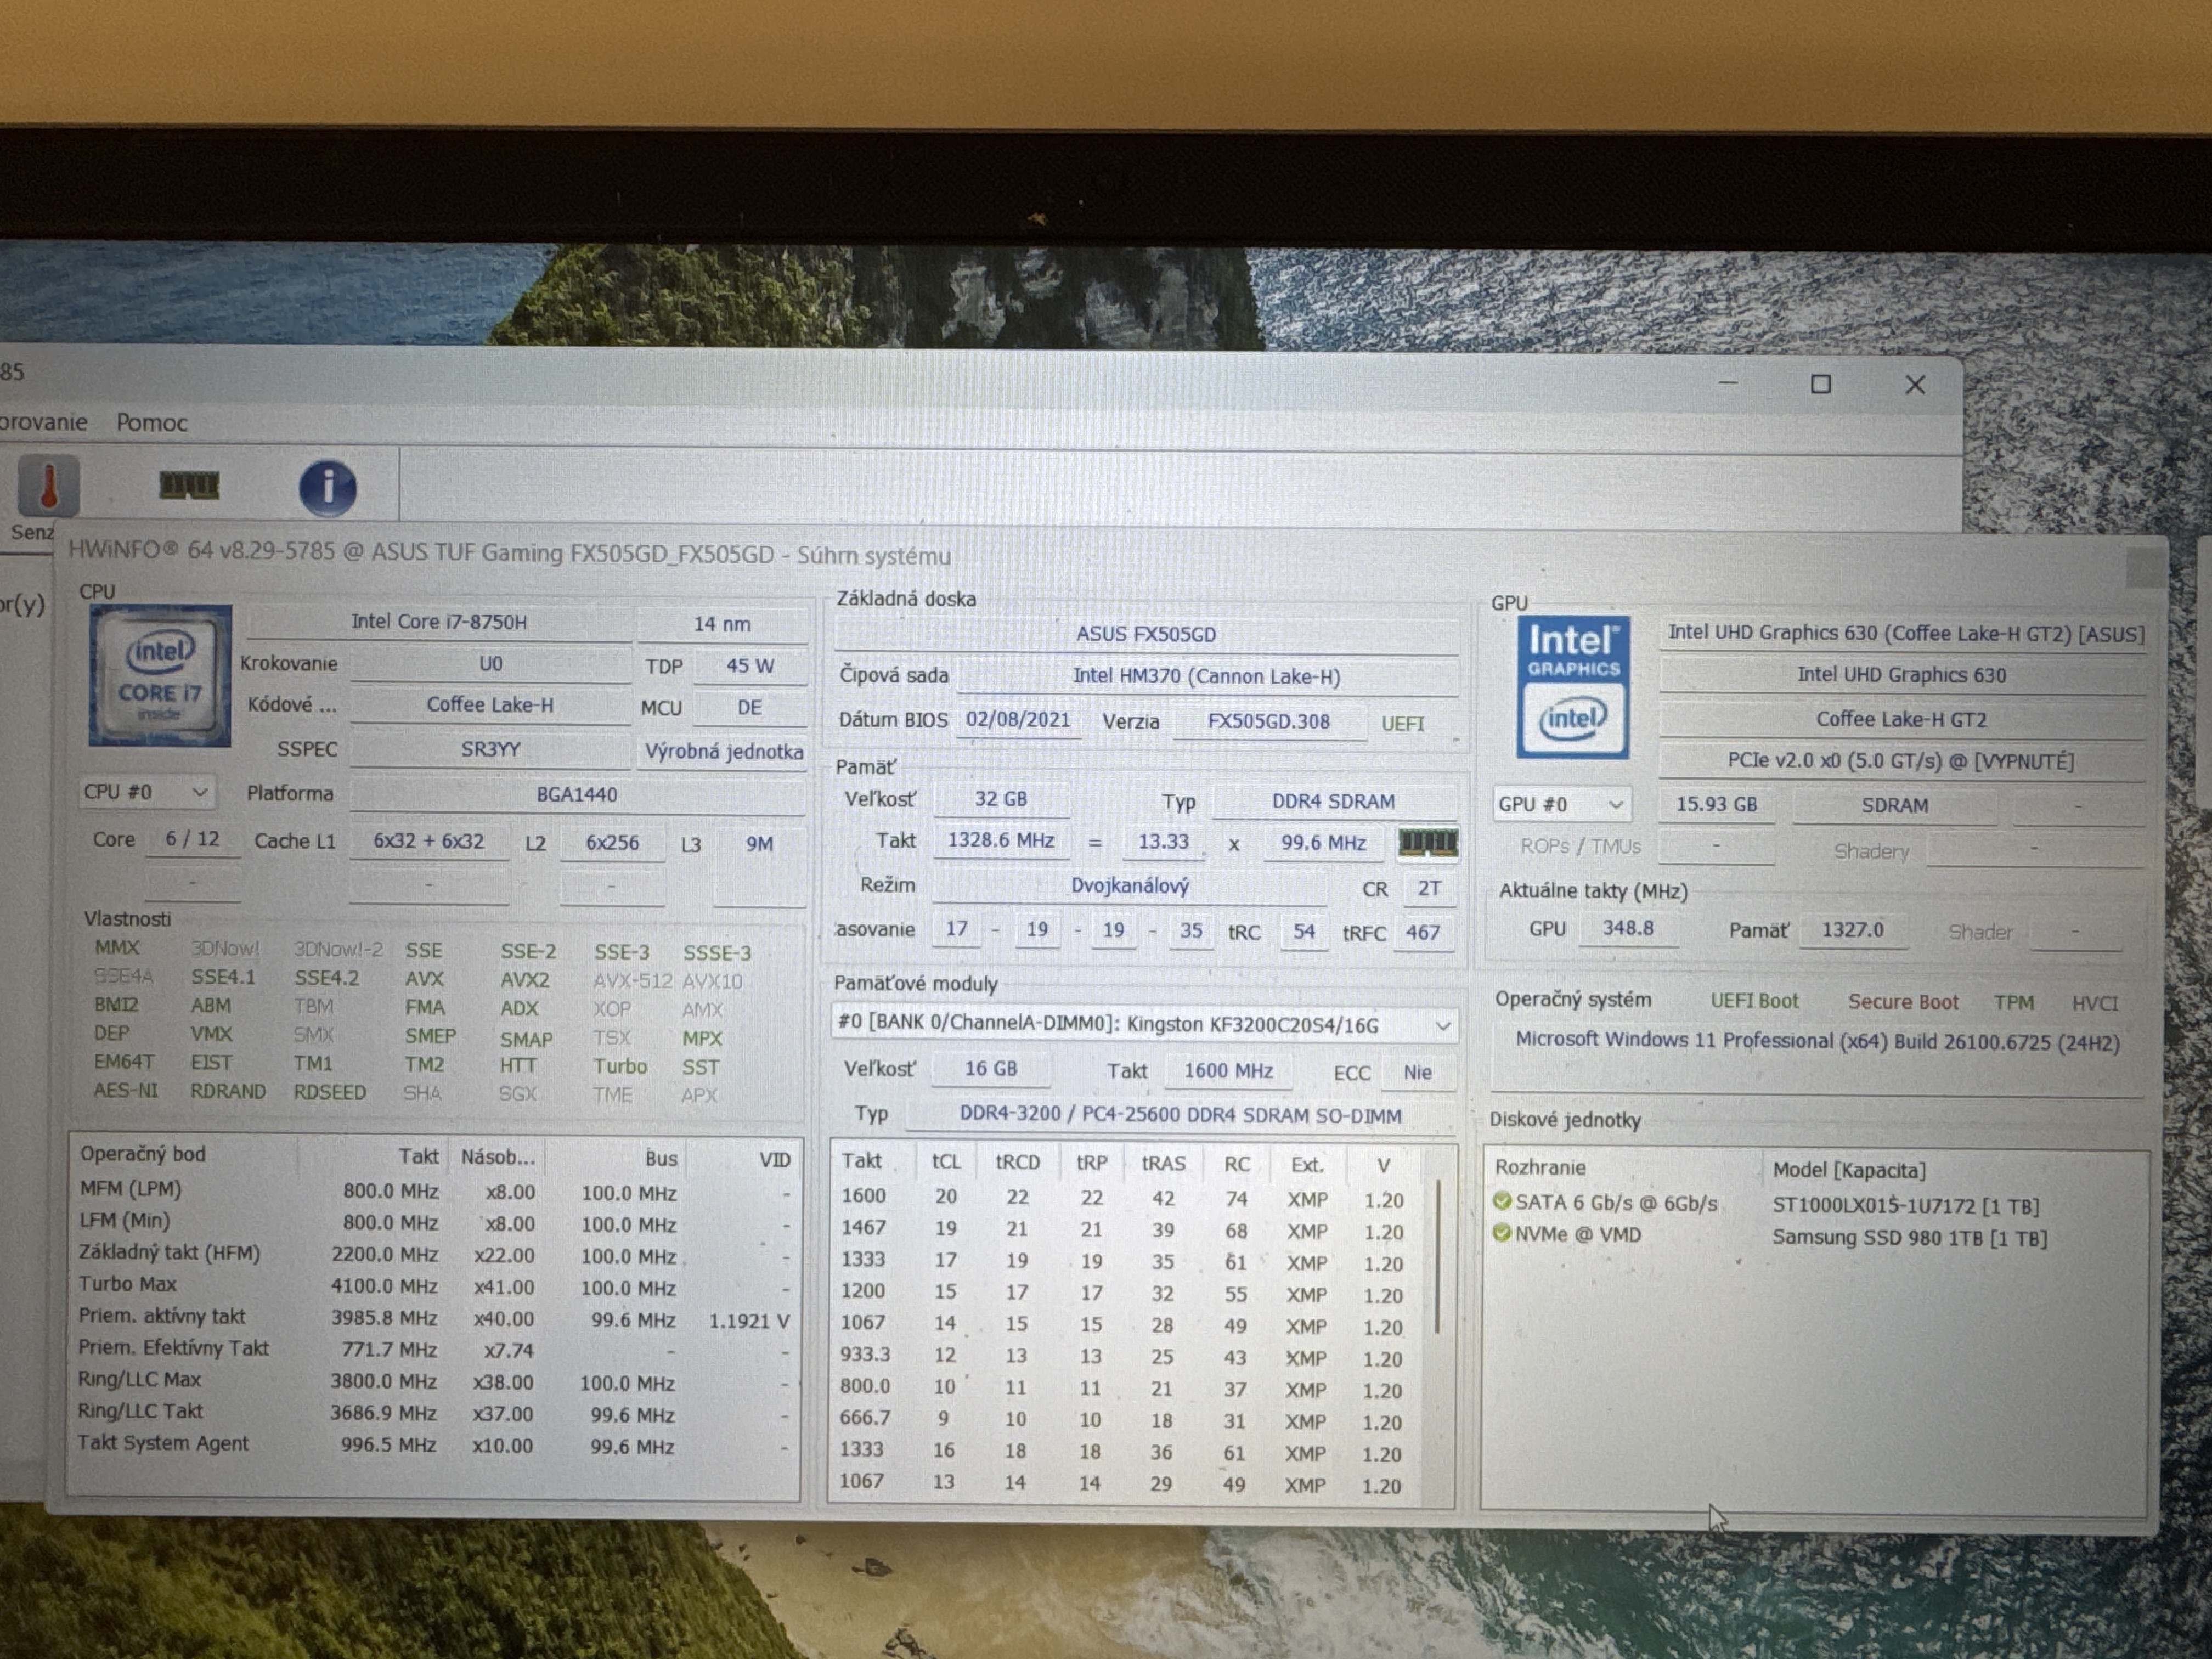The width and height of the screenshot is (2212, 1659).
Task: Click the Microsoft Windows 11 Professional OS text
Action: [1817, 1041]
